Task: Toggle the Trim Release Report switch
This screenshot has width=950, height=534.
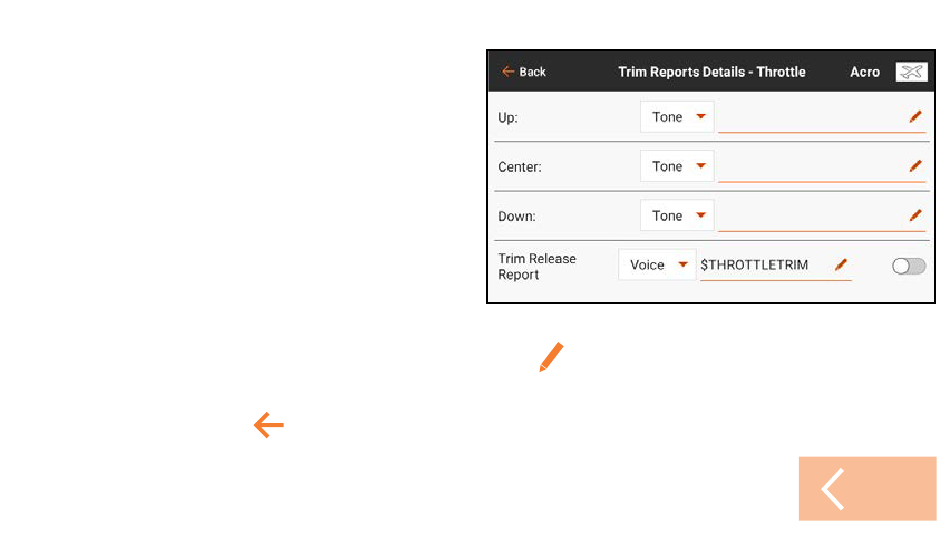Action: (x=908, y=266)
